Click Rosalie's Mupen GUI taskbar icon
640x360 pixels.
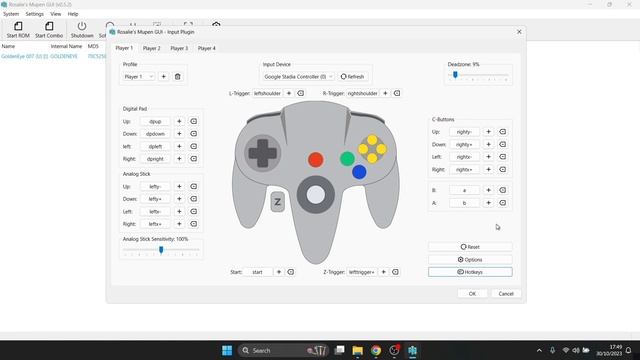click(412, 351)
